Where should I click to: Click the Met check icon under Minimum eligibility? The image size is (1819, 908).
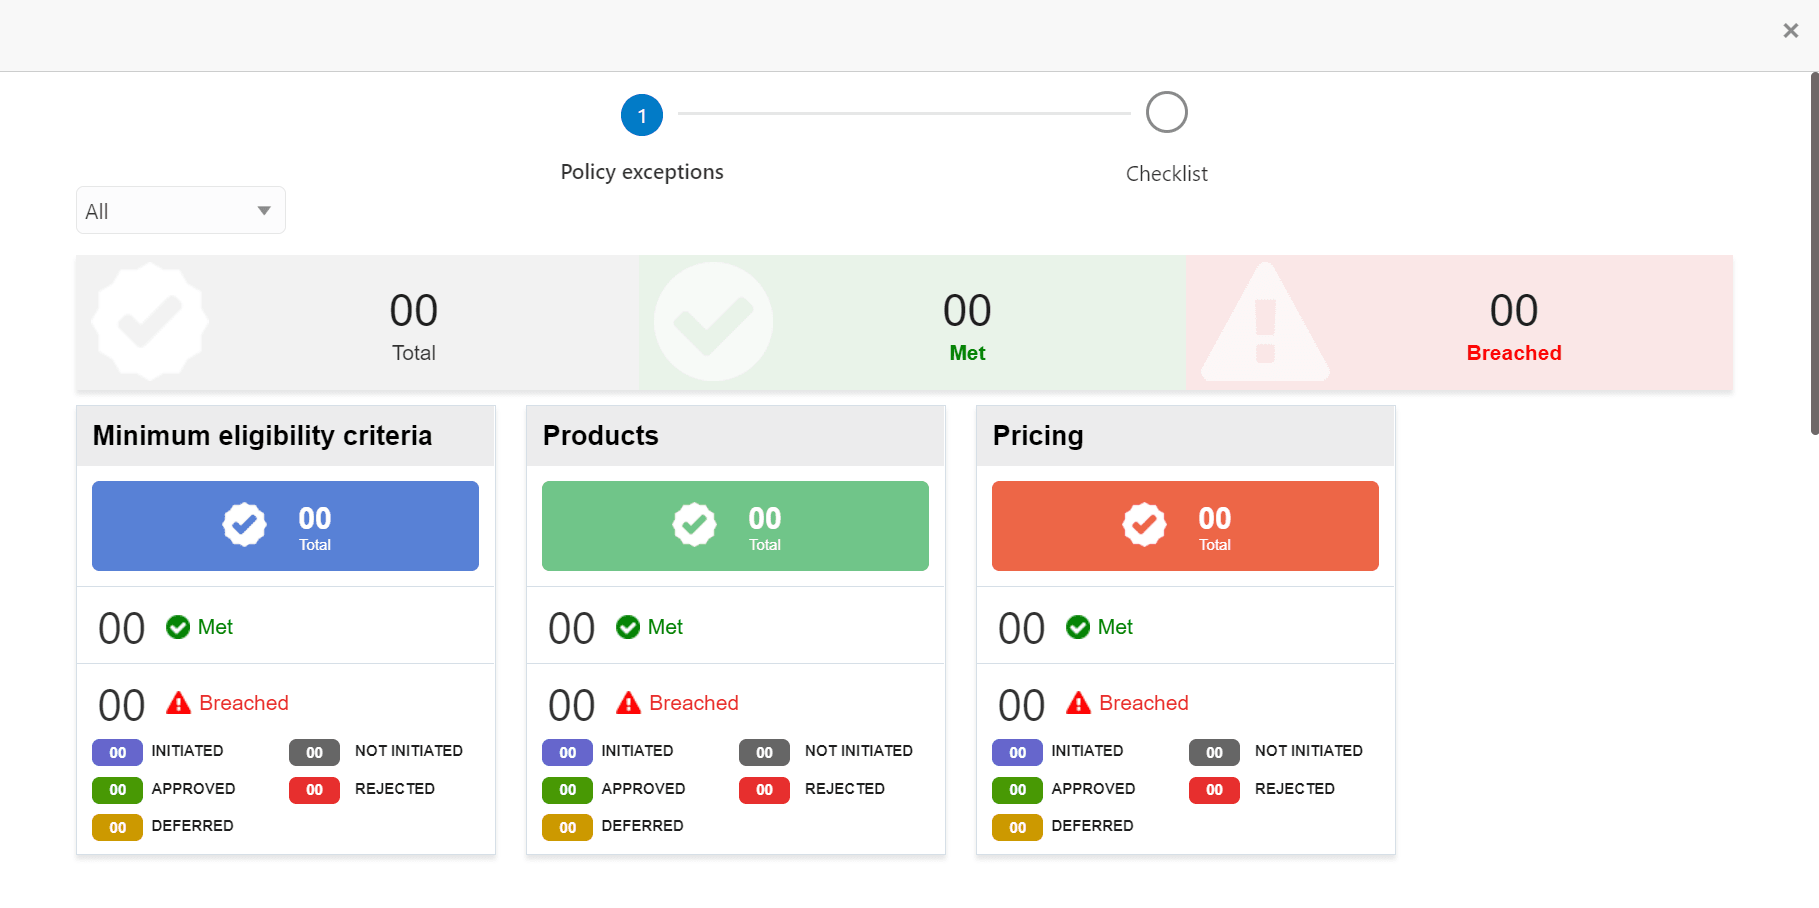[x=178, y=627]
